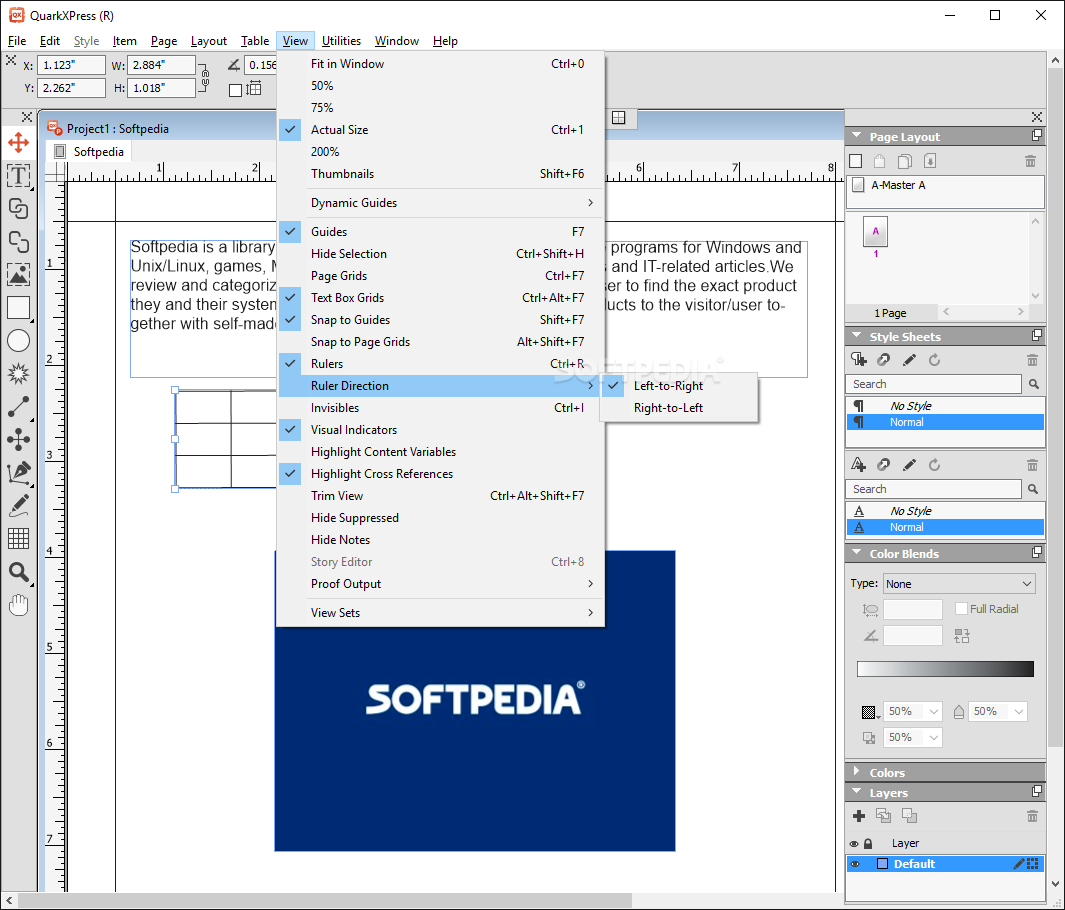Click the edit paragraph style pencil icon

pos(909,360)
